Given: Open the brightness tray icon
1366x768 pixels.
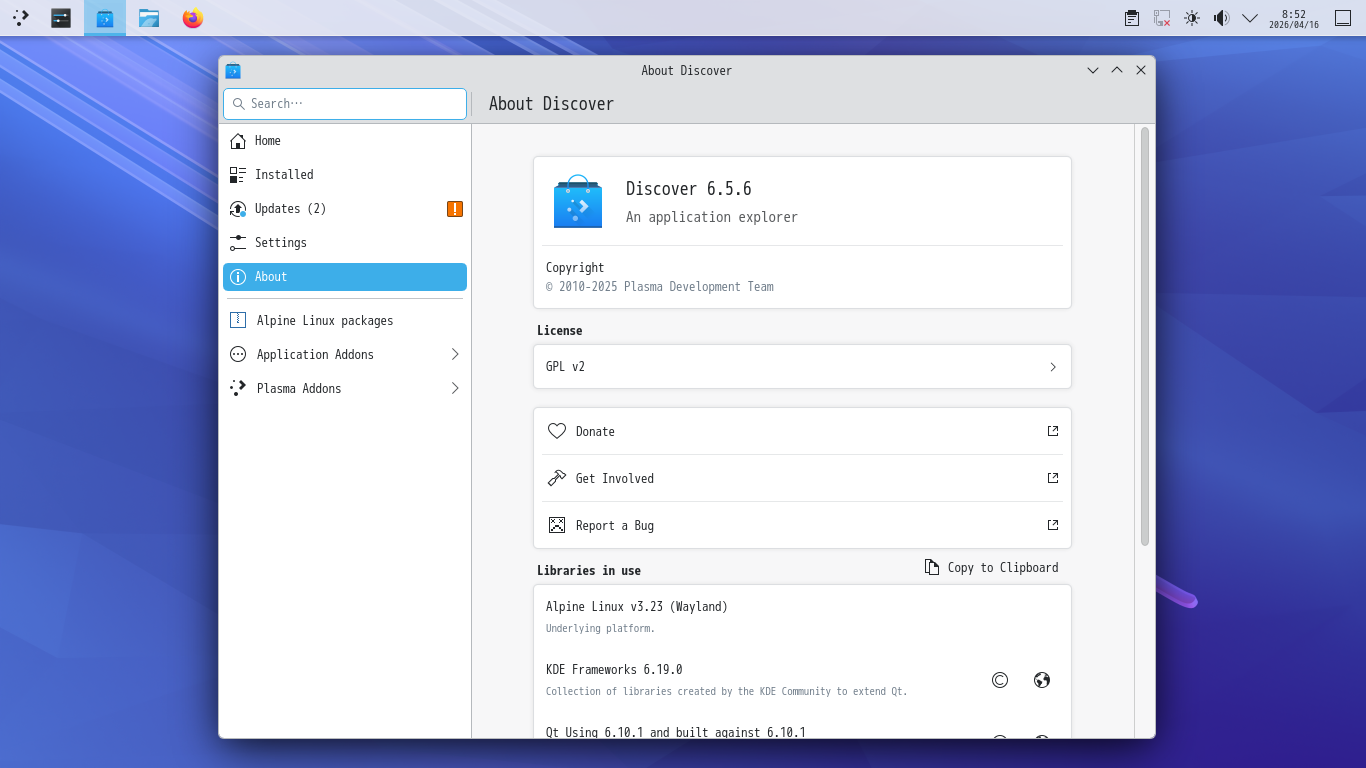Looking at the screenshot, I should [x=1192, y=18].
